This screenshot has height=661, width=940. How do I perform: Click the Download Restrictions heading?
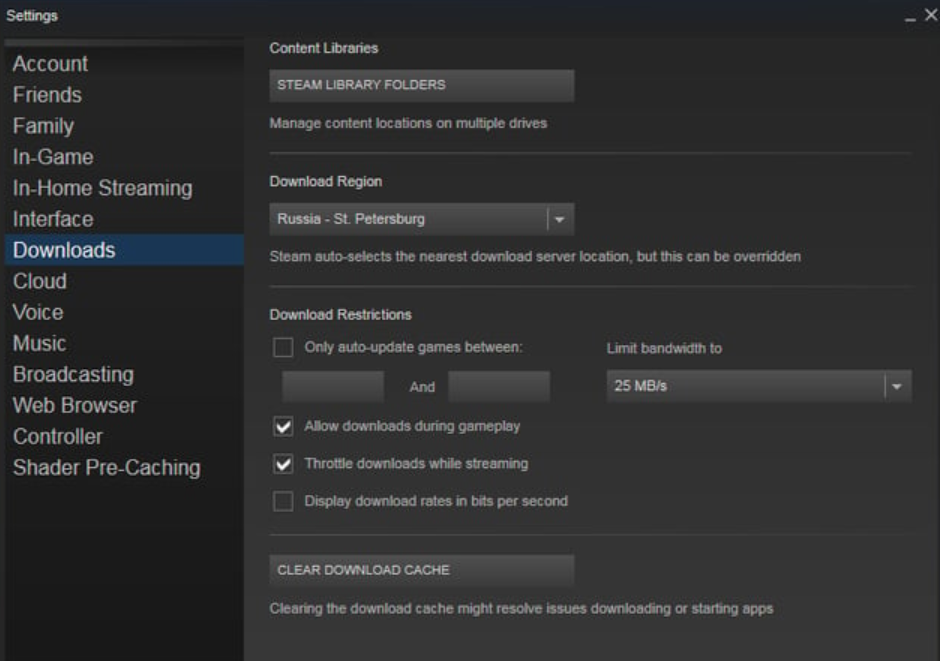click(341, 315)
